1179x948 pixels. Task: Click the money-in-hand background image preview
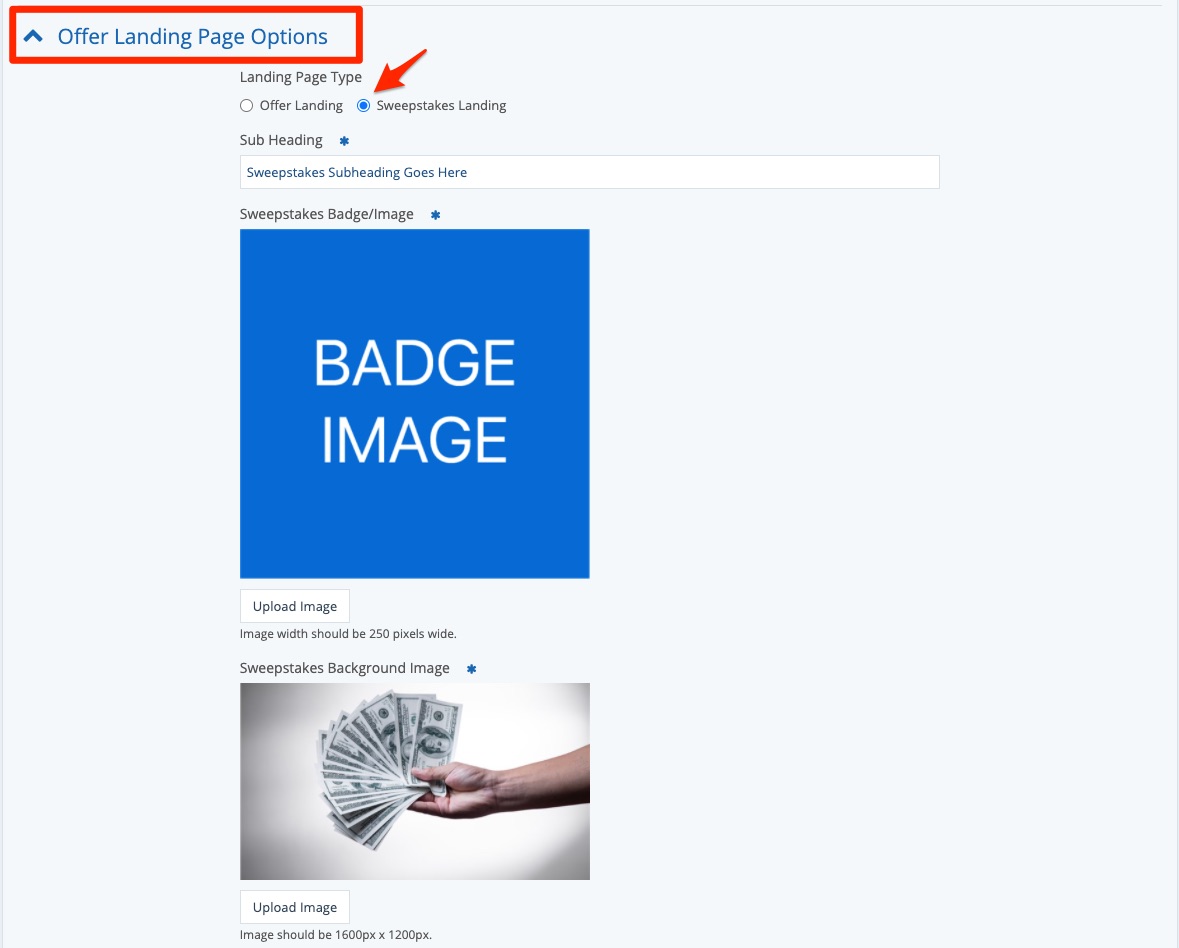[x=414, y=781]
